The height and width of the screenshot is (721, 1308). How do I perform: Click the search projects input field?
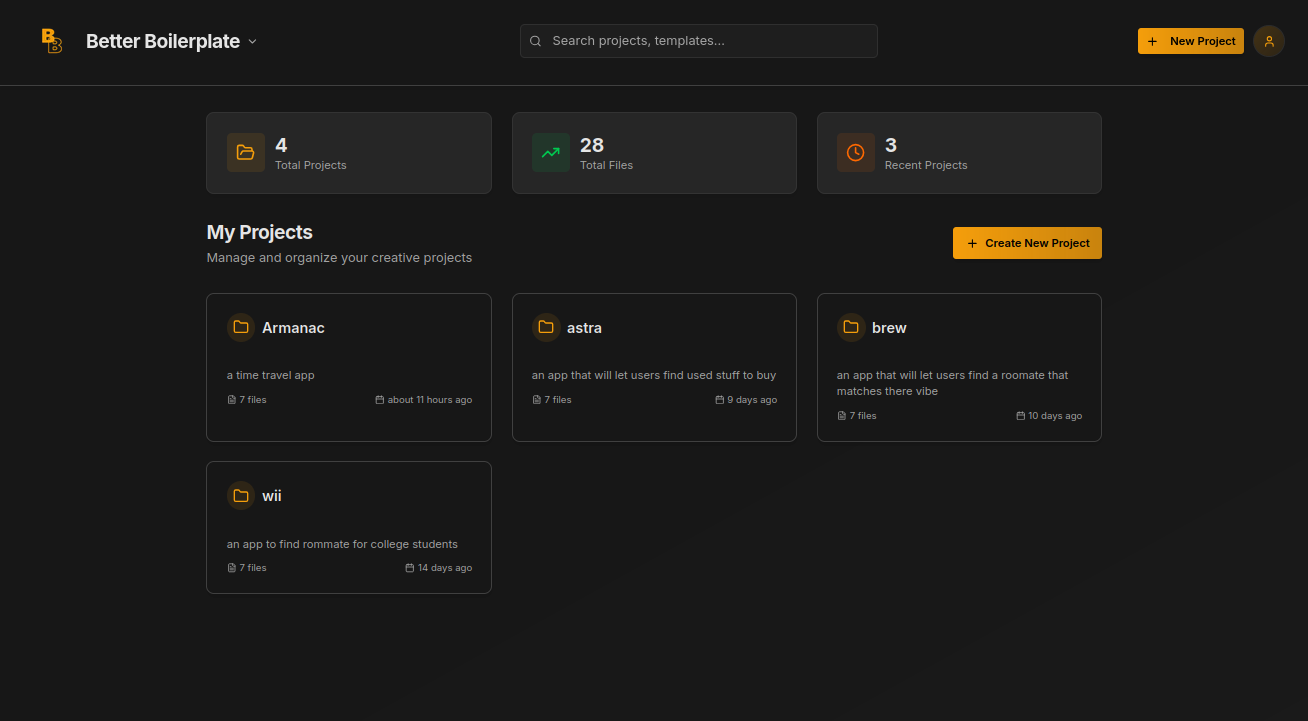click(x=698, y=41)
